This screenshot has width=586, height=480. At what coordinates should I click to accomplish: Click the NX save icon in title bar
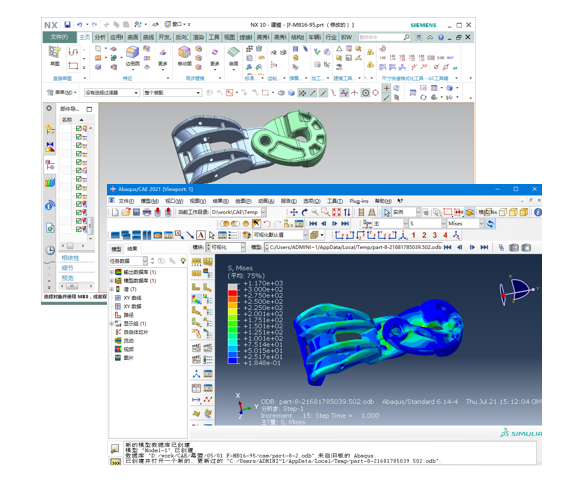(67, 25)
